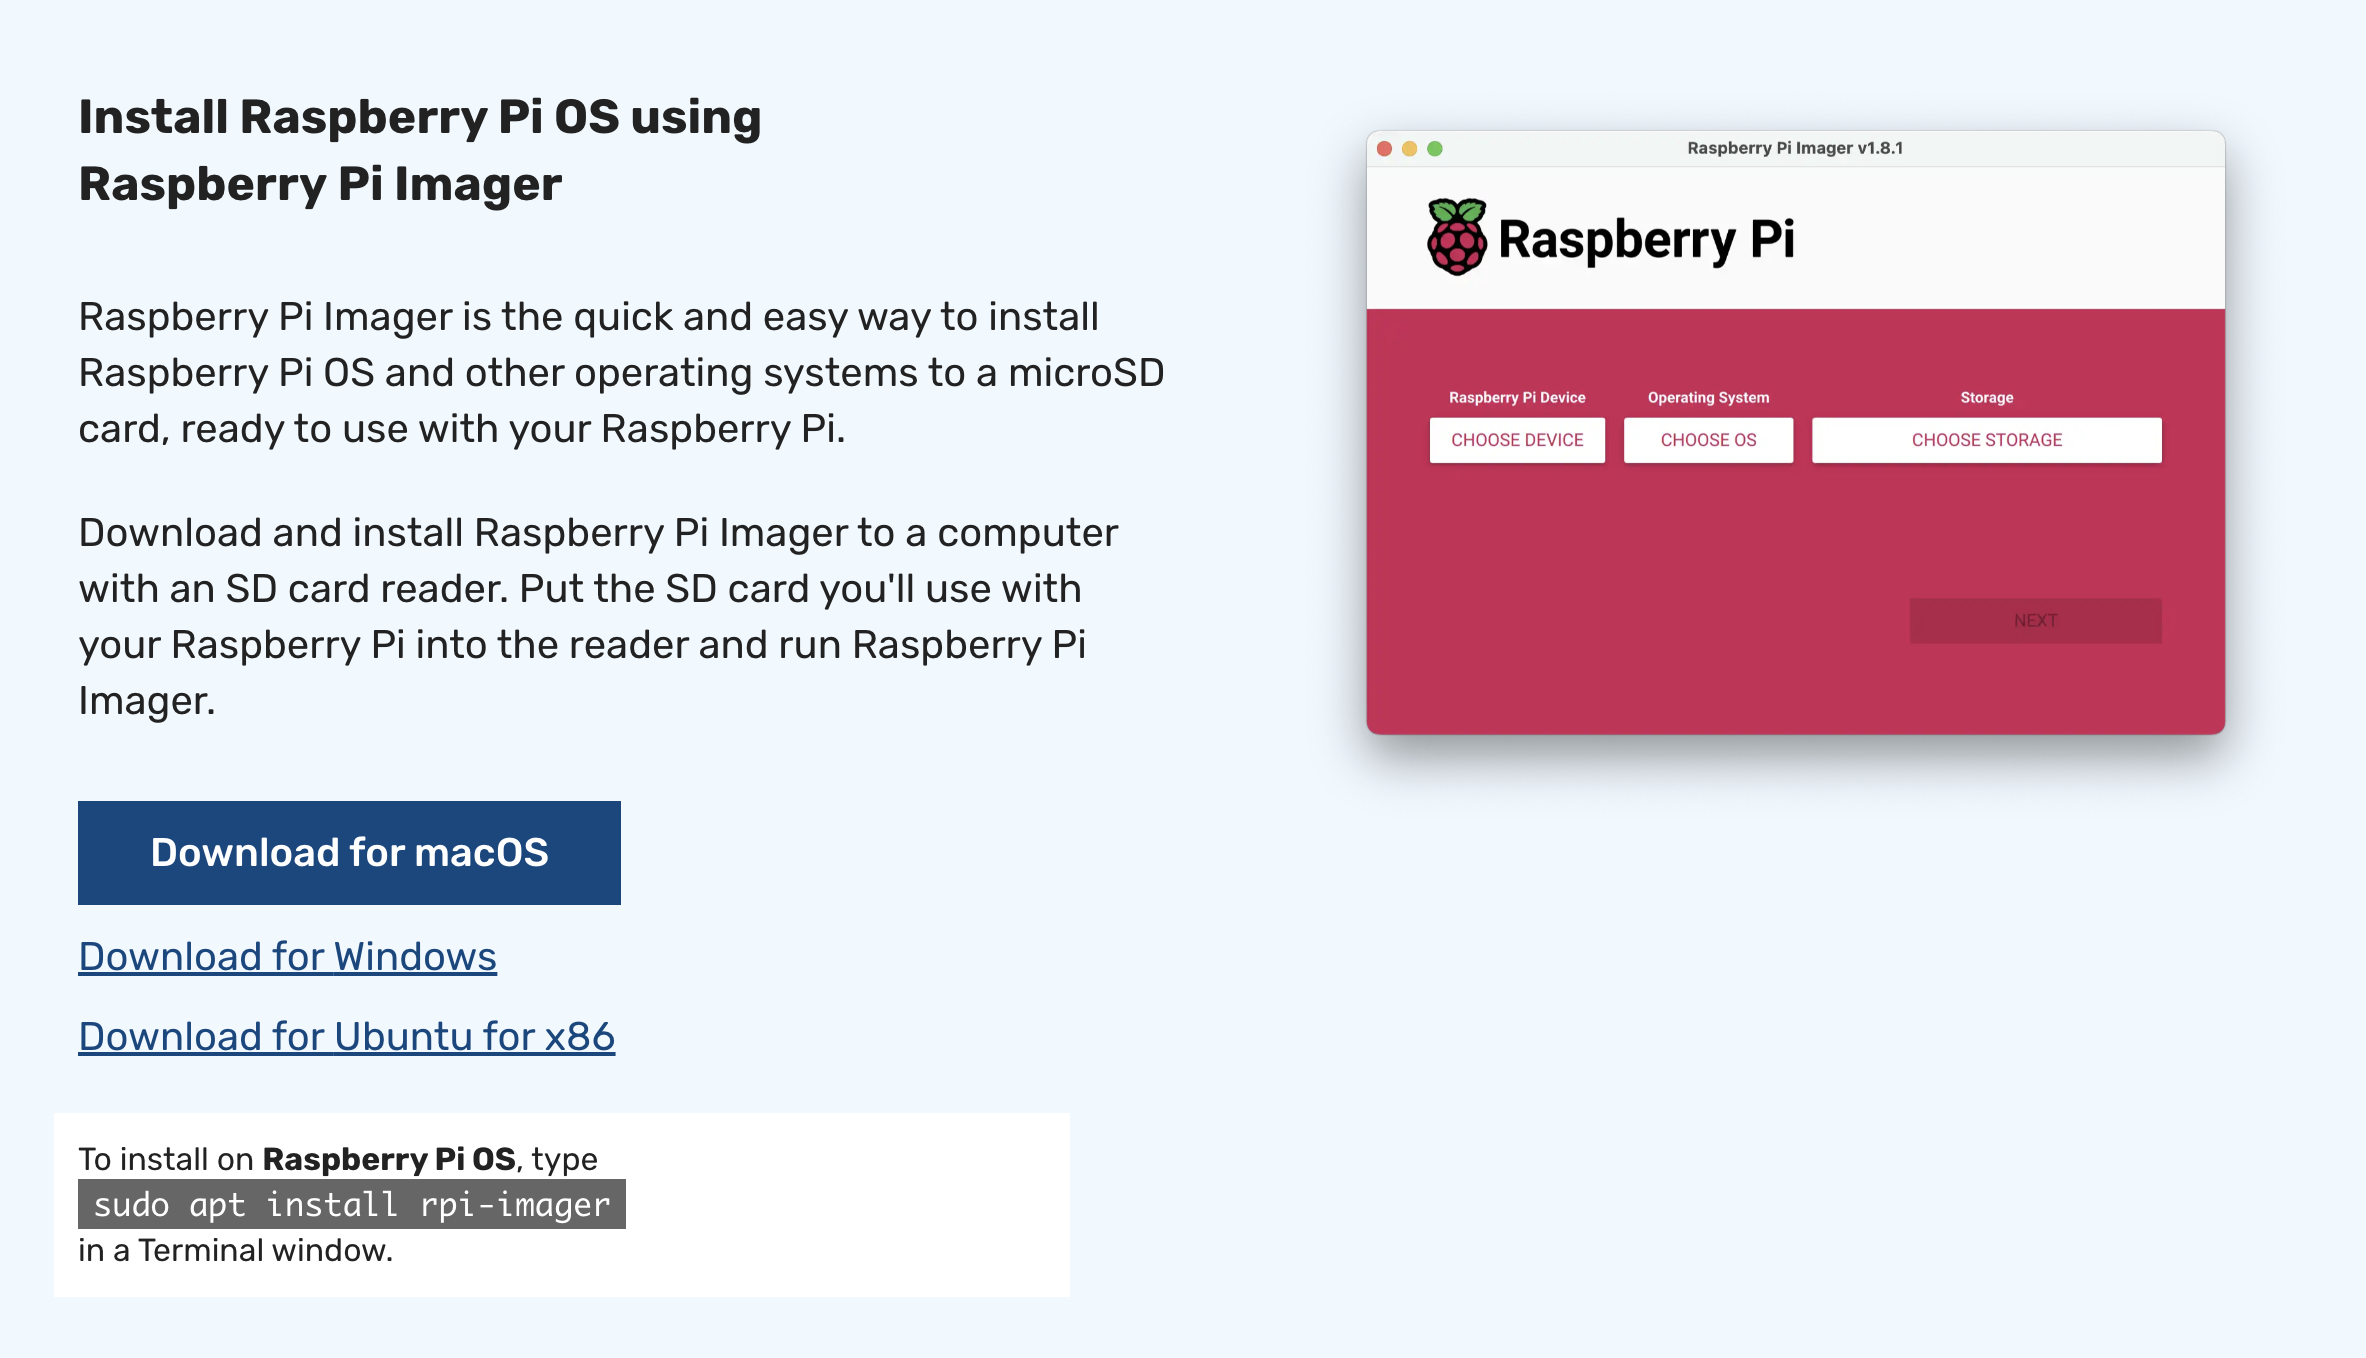Image resolution: width=2366 pixels, height=1358 pixels.
Task: Minimize the Imager window with yellow button
Action: [1410, 149]
